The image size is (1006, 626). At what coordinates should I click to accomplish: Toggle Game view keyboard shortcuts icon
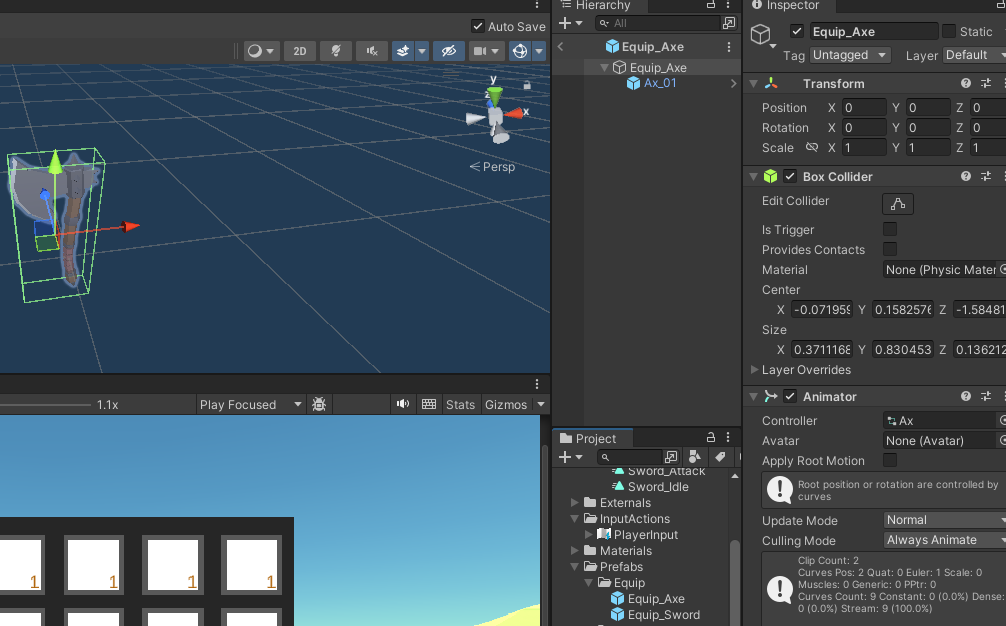[429, 404]
